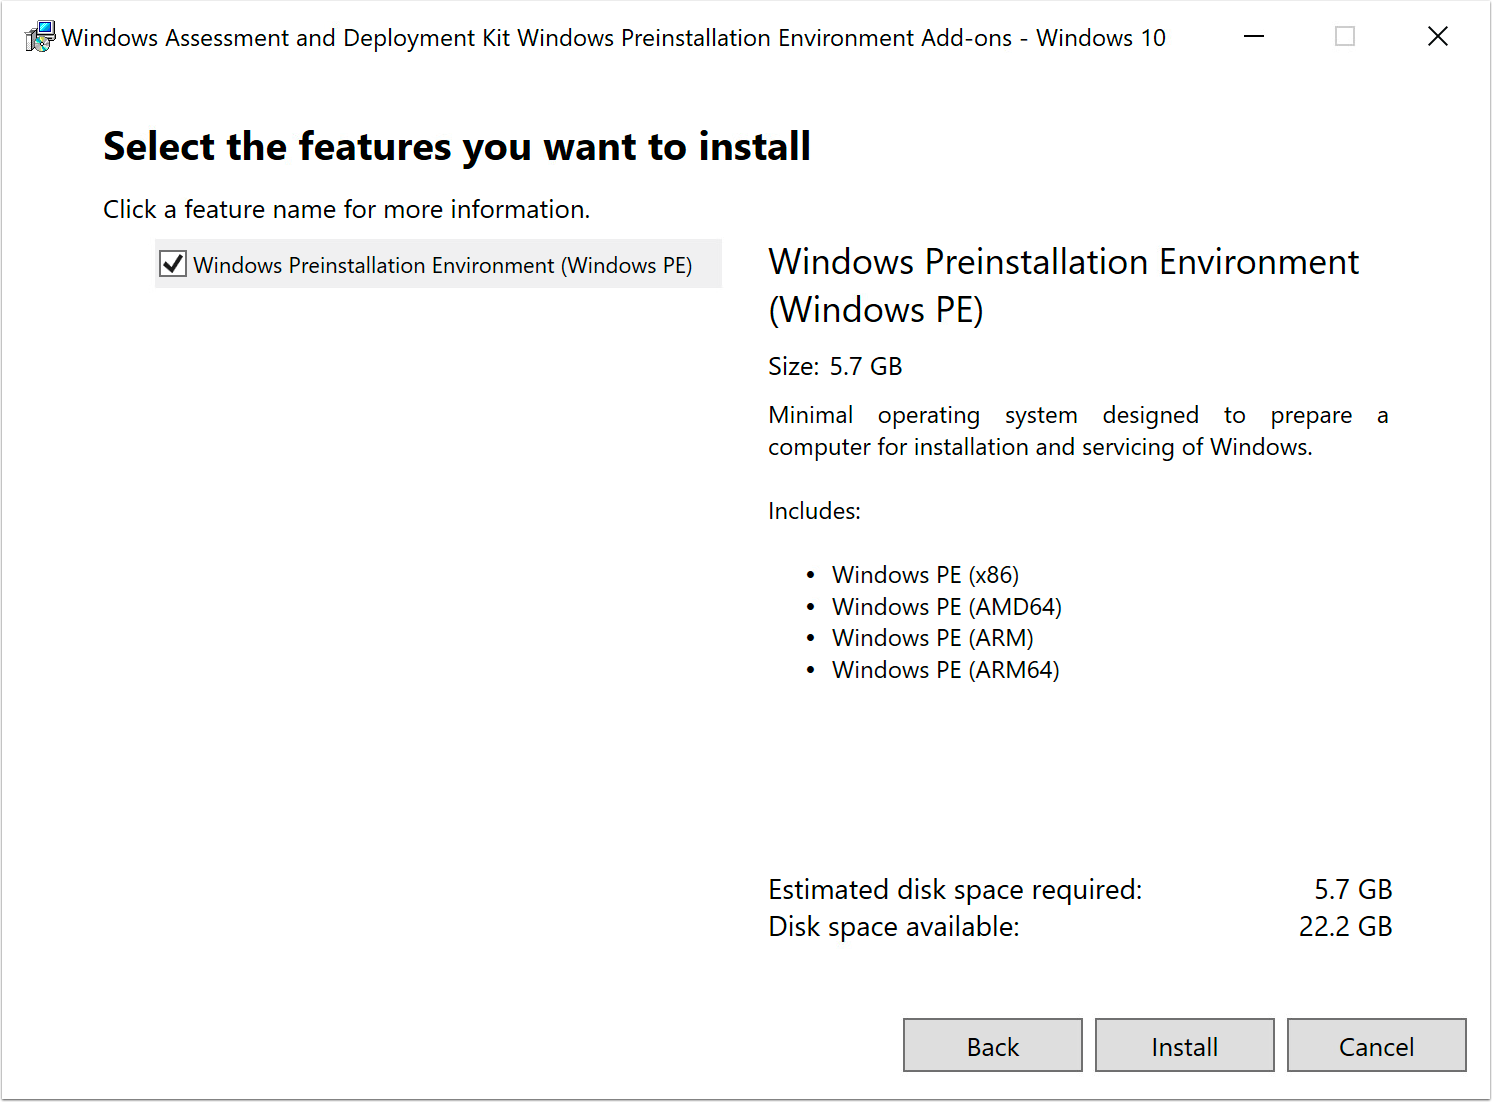
Task: Select the Windows Preinstallation Environment feature name
Action: [x=442, y=264]
